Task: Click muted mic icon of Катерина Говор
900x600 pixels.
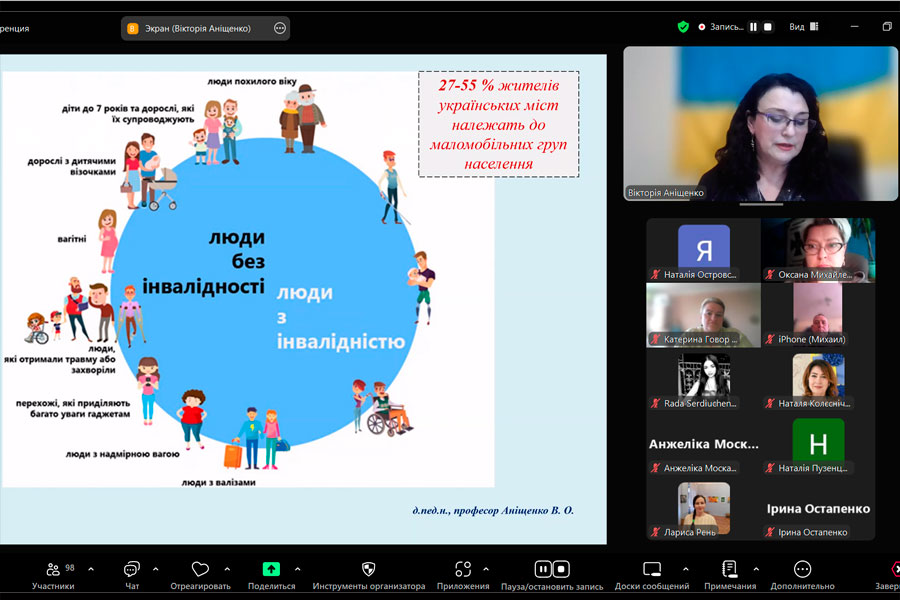Action: (x=655, y=339)
